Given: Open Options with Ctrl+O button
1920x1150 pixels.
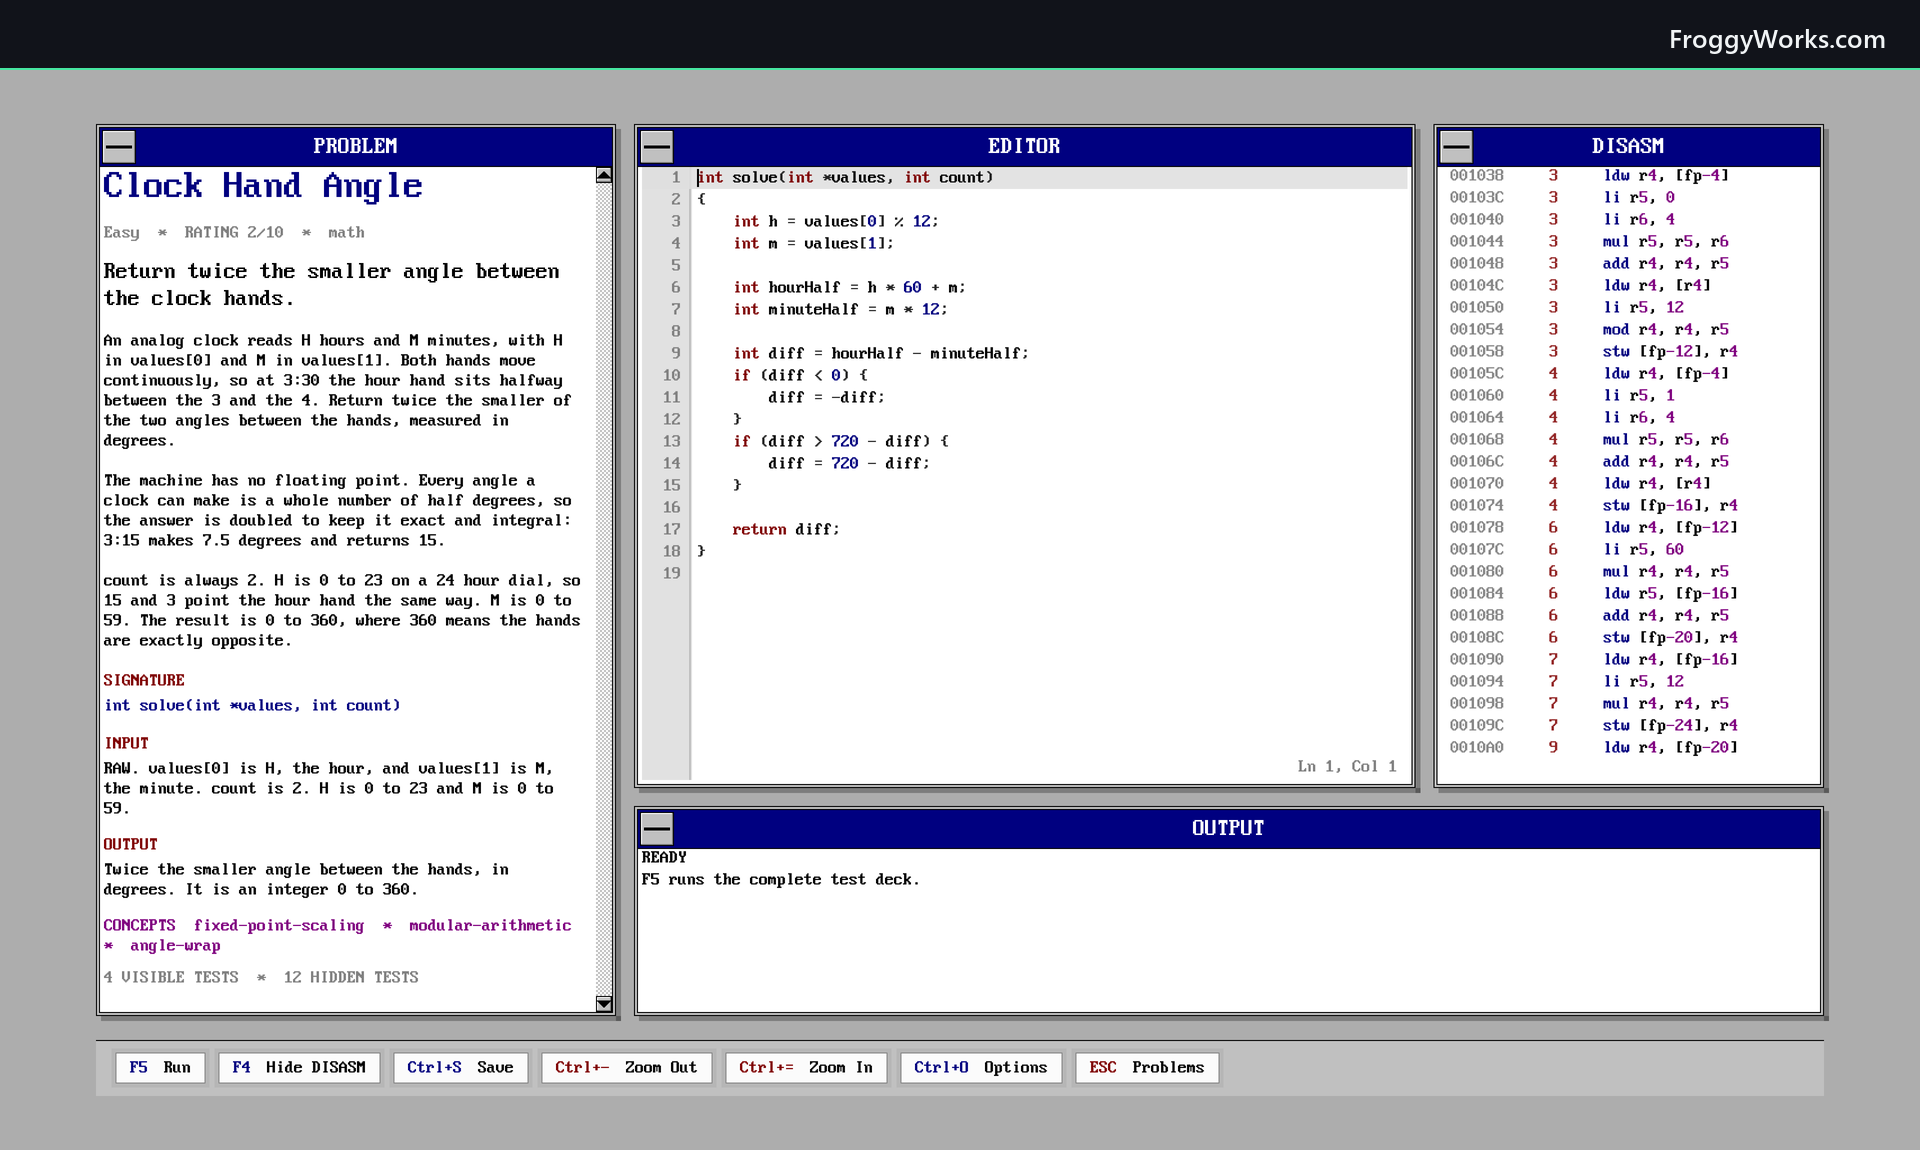Looking at the screenshot, I should (981, 1068).
